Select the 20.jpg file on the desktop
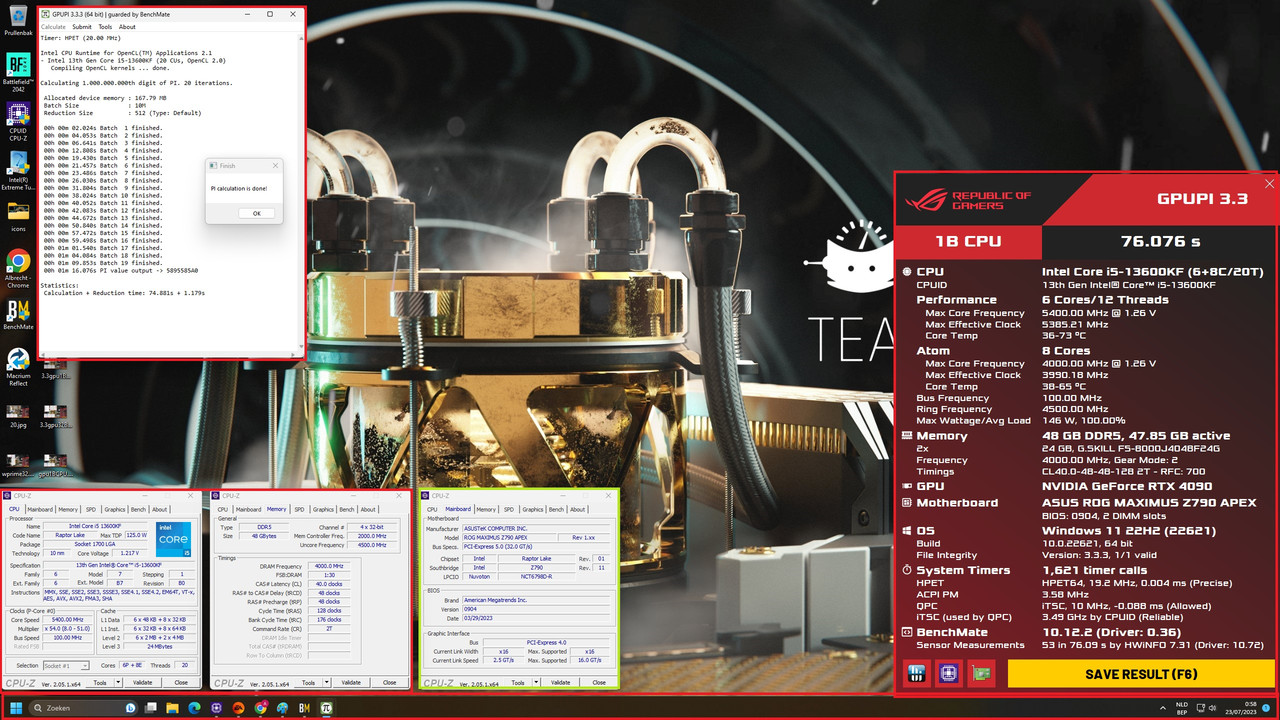Image resolution: width=1280 pixels, height=720 pixels. click(x=18, y=415)
